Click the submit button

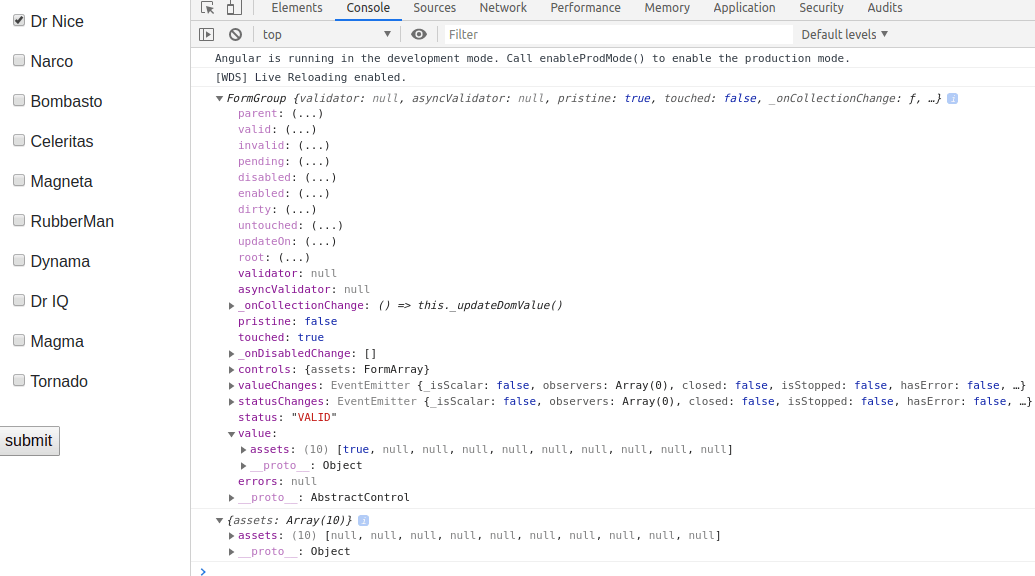tap(28, 440)
